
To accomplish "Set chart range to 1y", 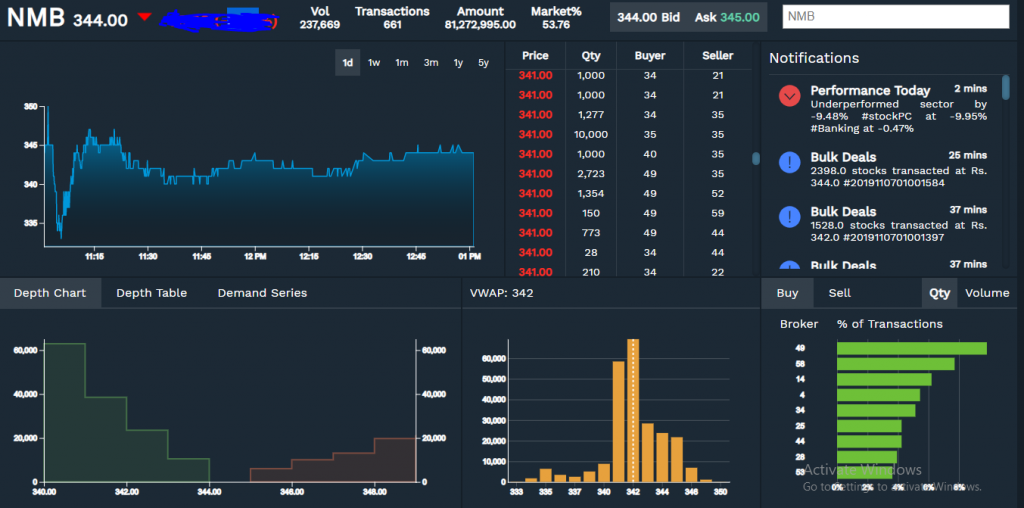I will 458,63.
